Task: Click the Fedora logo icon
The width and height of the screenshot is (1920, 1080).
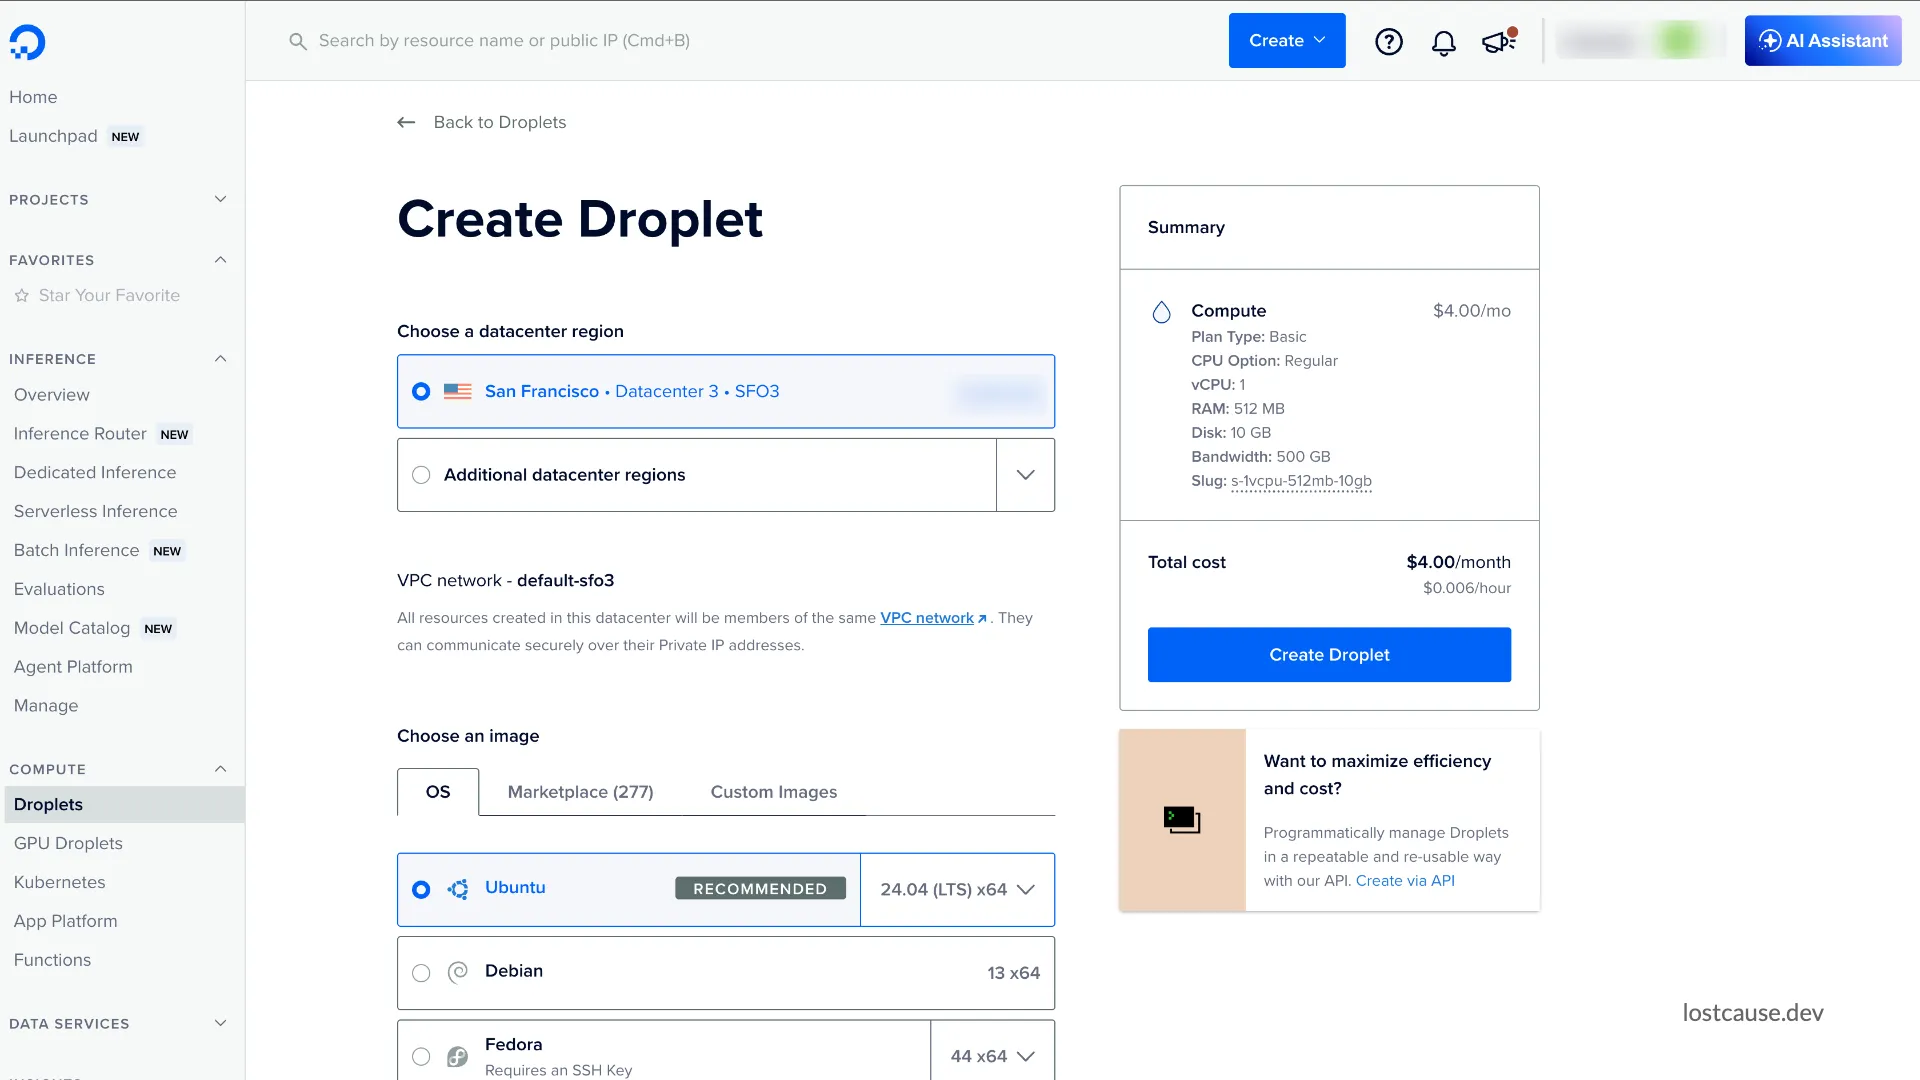Action: (458, 1056)
